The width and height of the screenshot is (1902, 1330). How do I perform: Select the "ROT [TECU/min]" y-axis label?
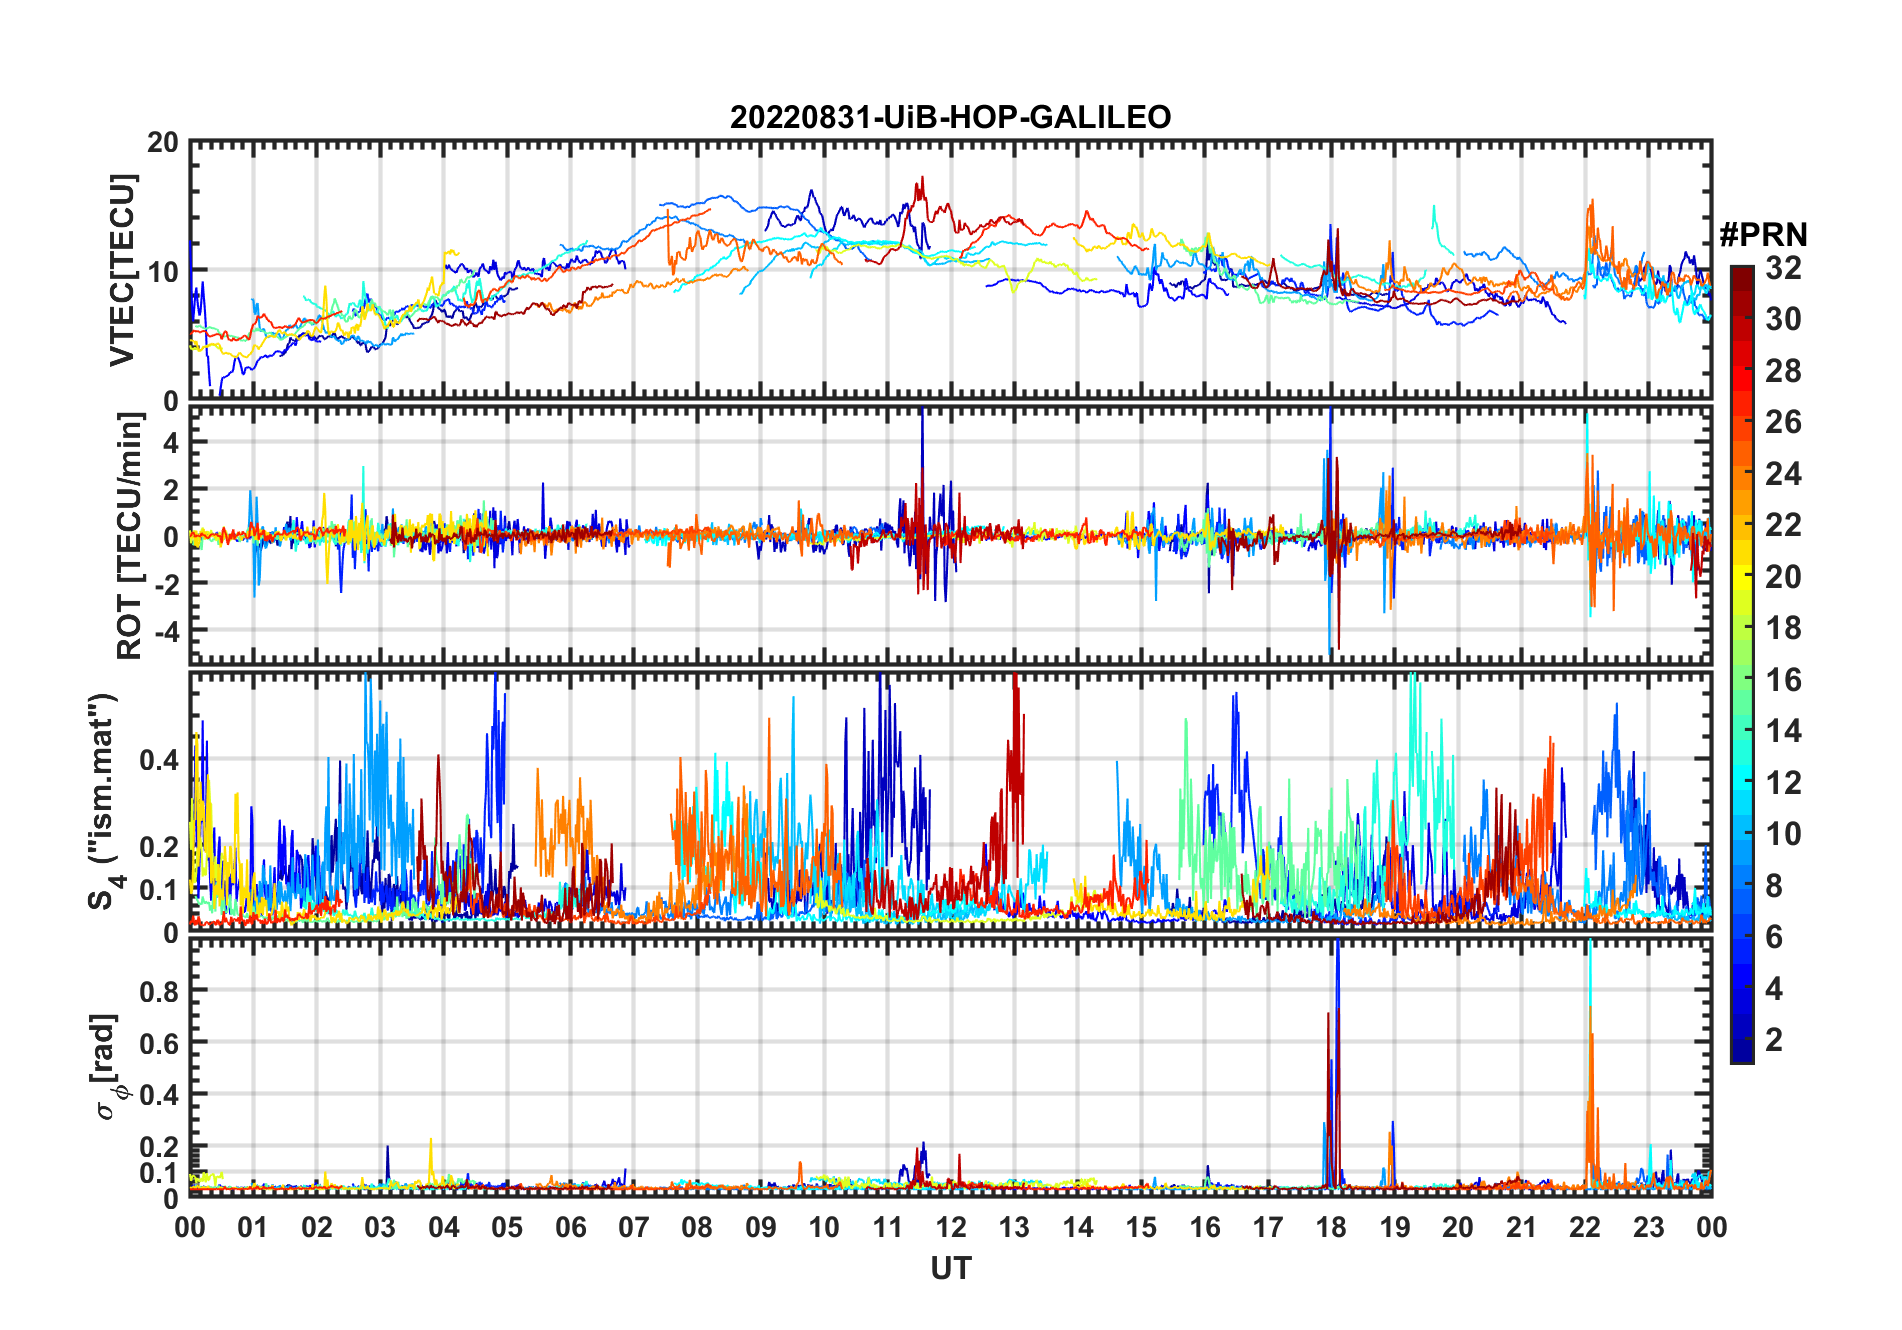(130, 536)
